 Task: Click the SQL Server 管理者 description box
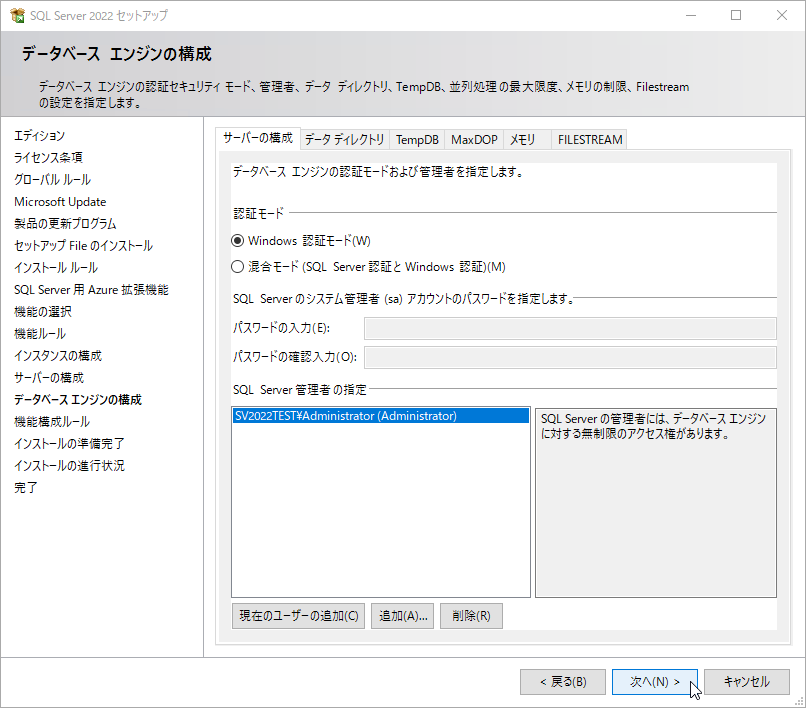point(656,503)
